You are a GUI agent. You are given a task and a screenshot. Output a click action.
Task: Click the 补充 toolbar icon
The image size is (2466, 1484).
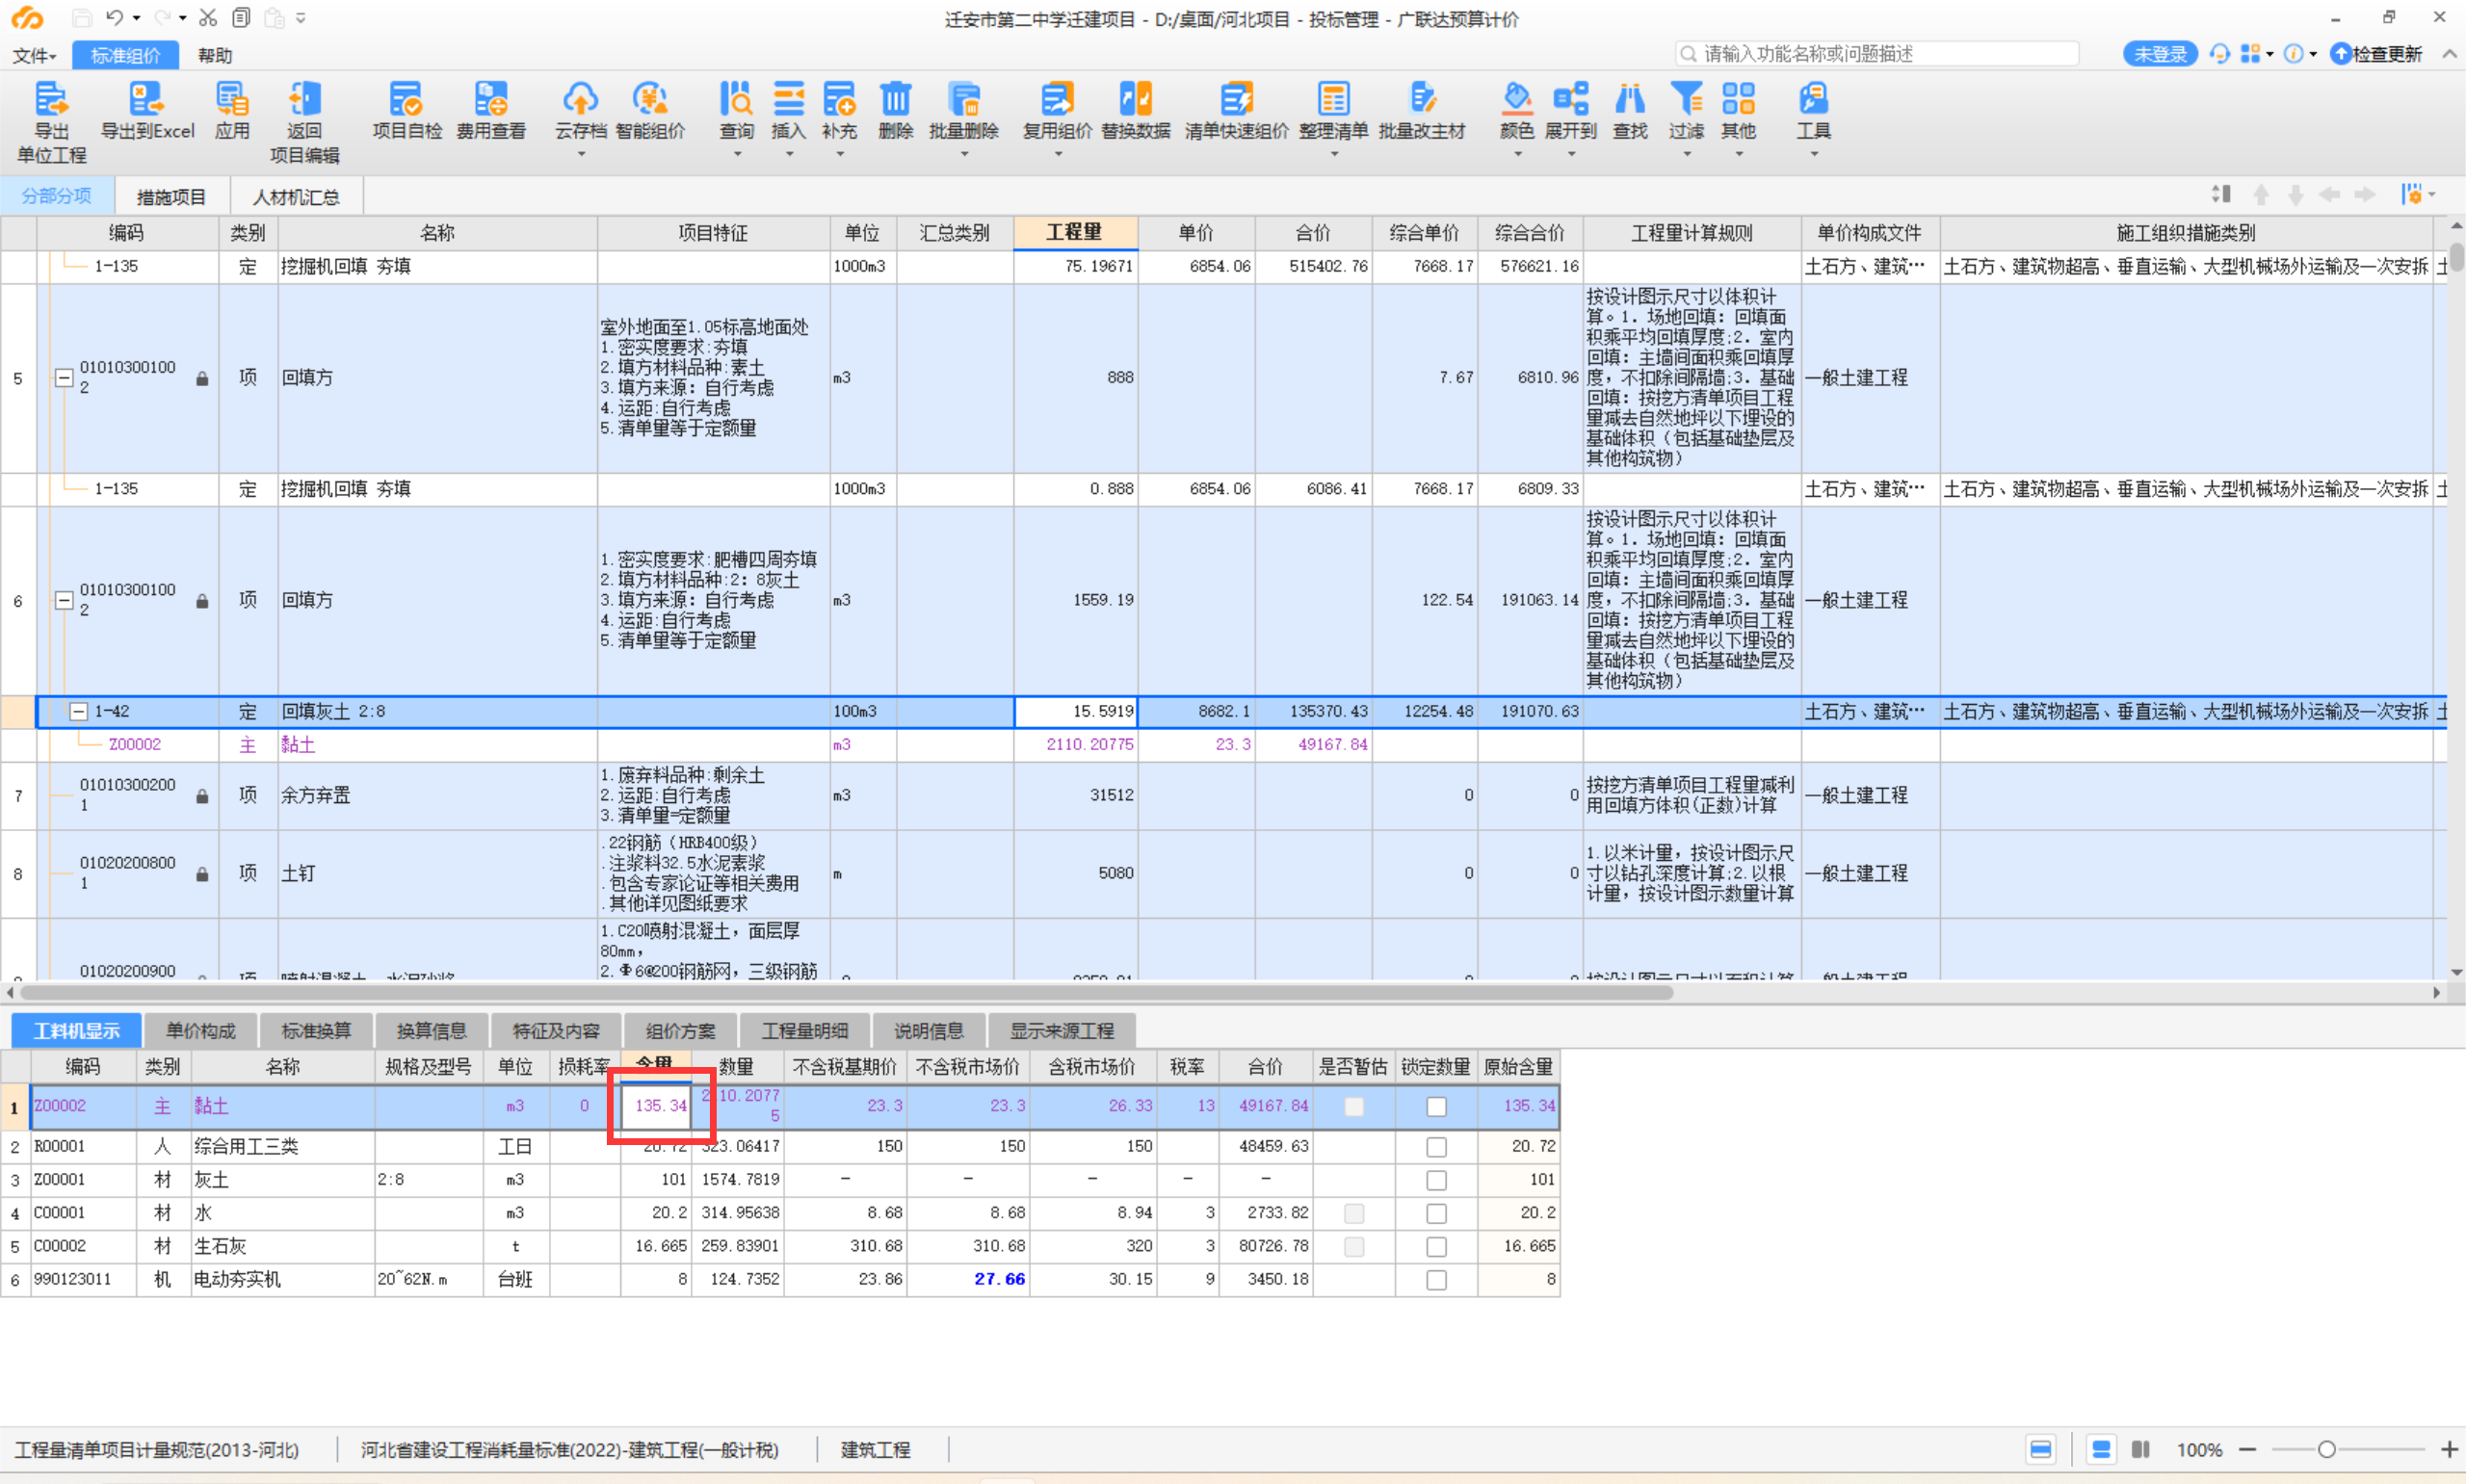839,99
